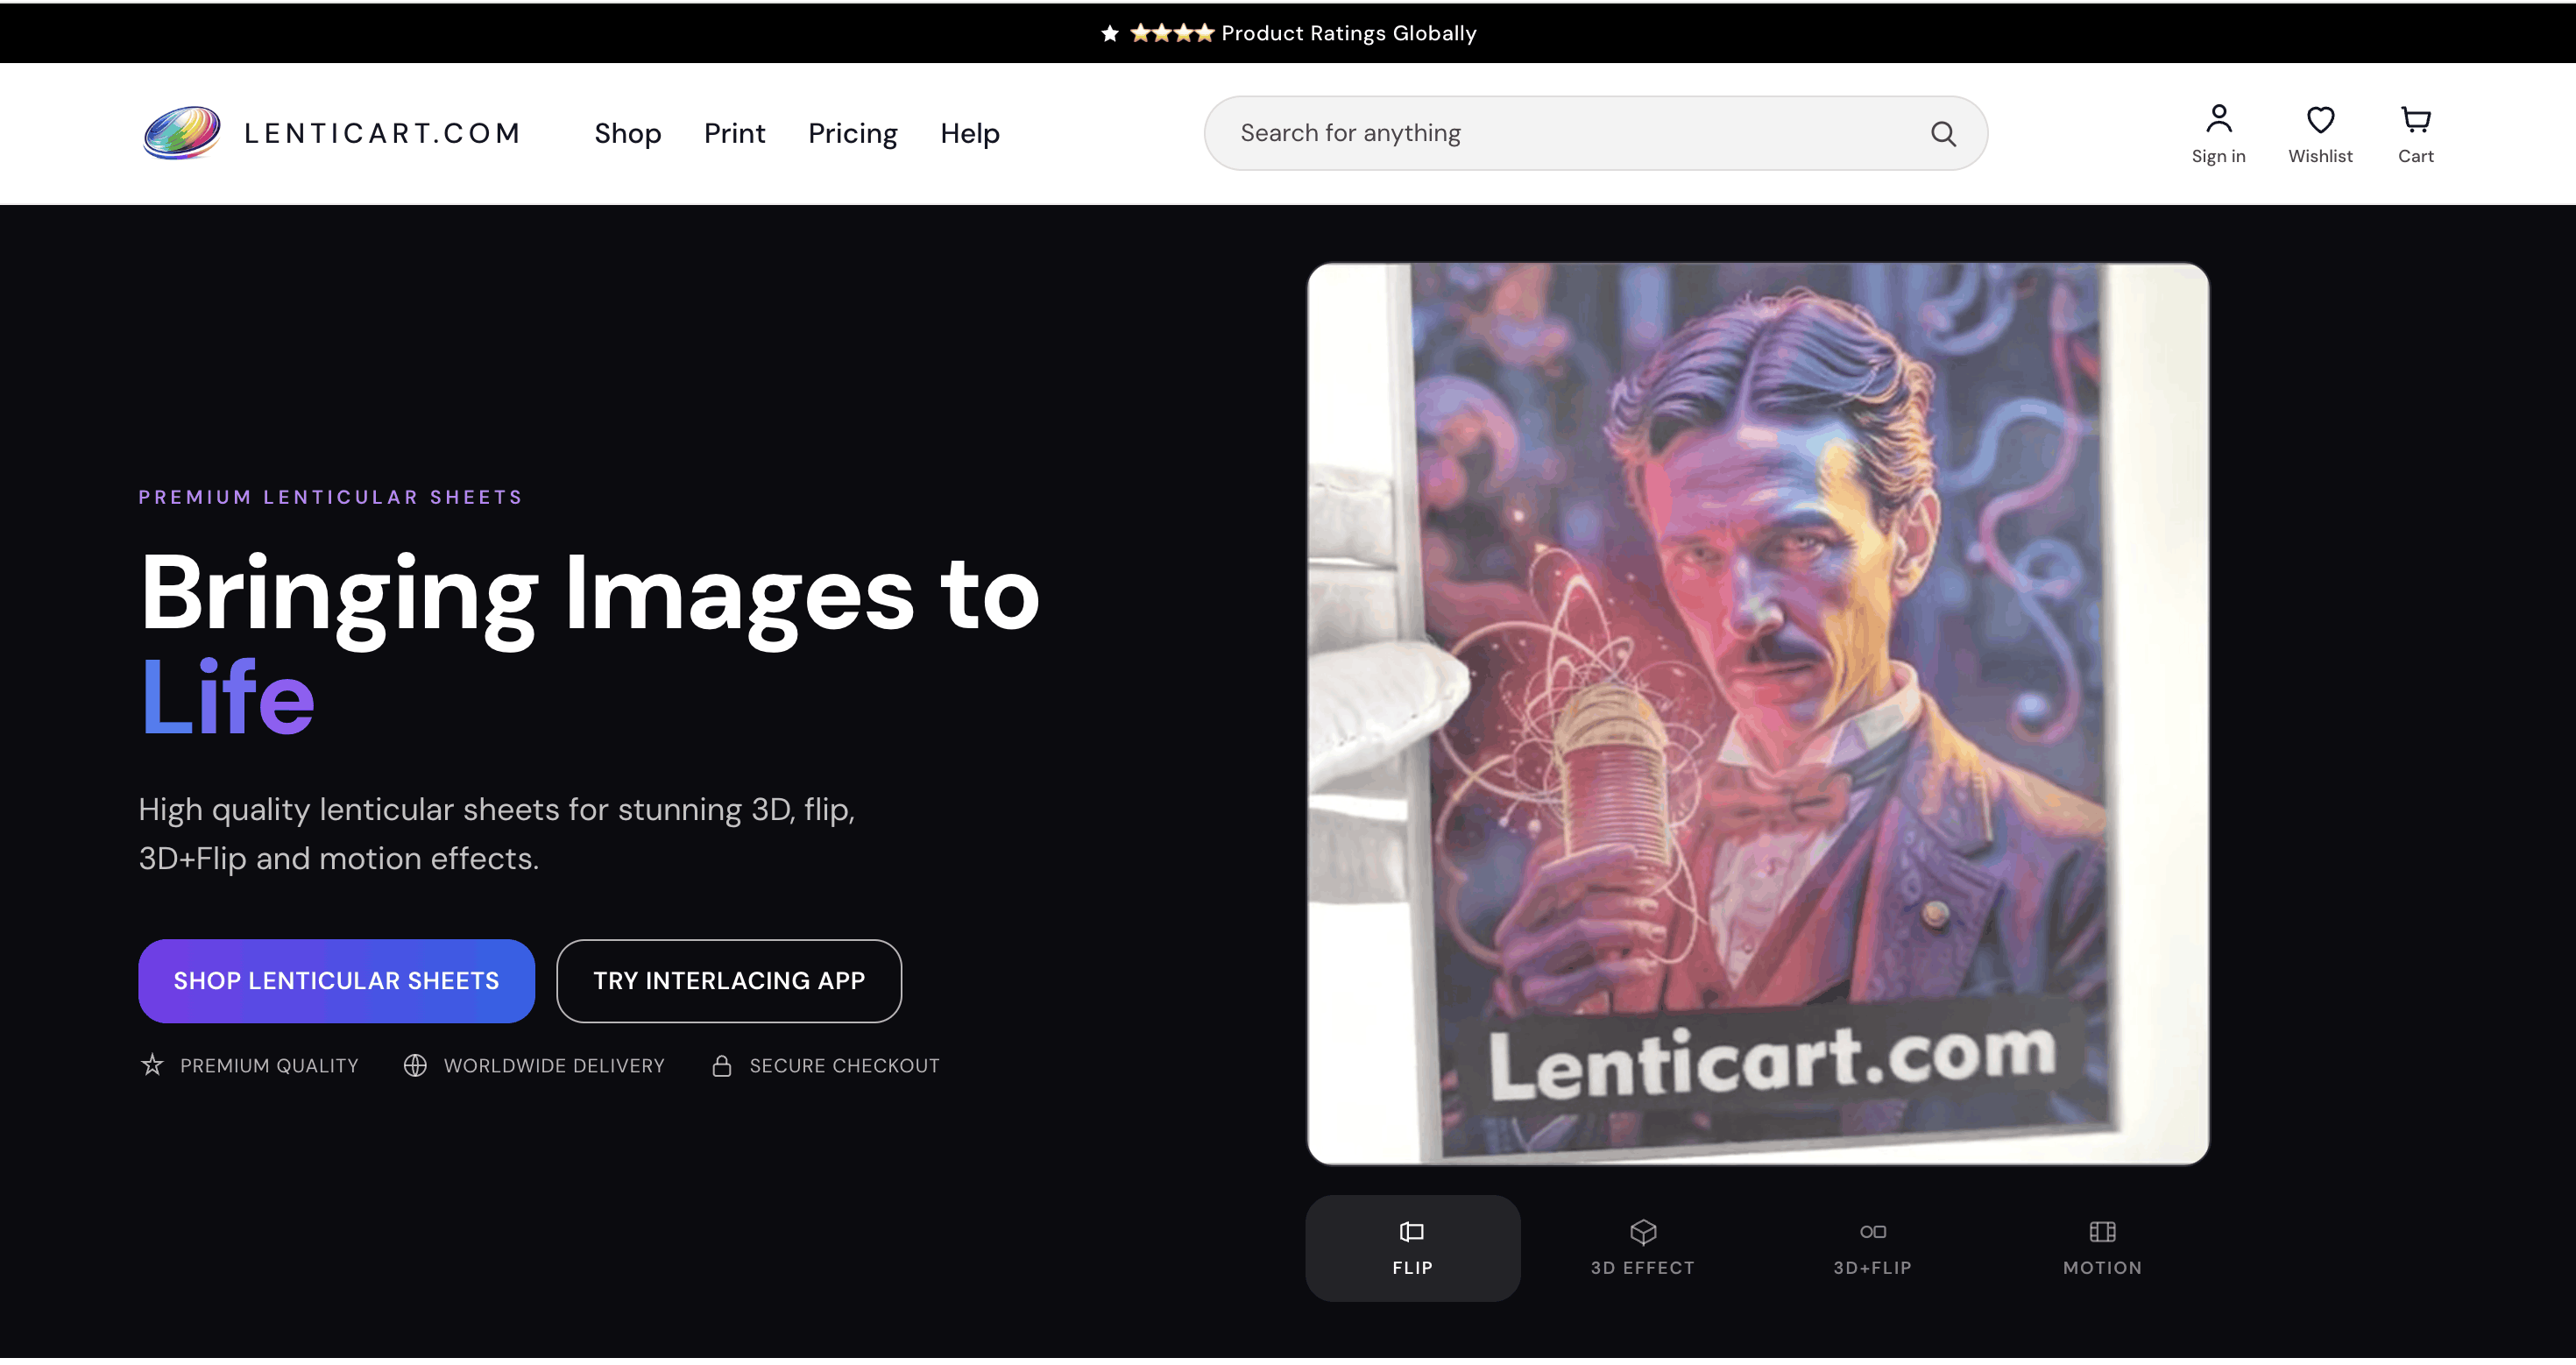Image resolution: width=2576 pixels, height=1365 pixels.
Task: Click the Worldwide Delivery globe icon
Action: (415, 1065)
